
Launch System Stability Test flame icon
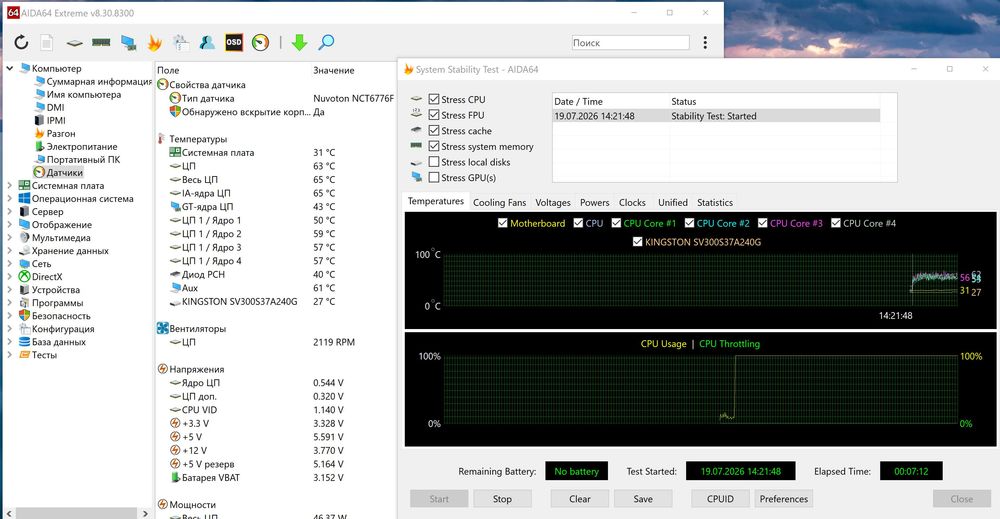pos(154,43)
